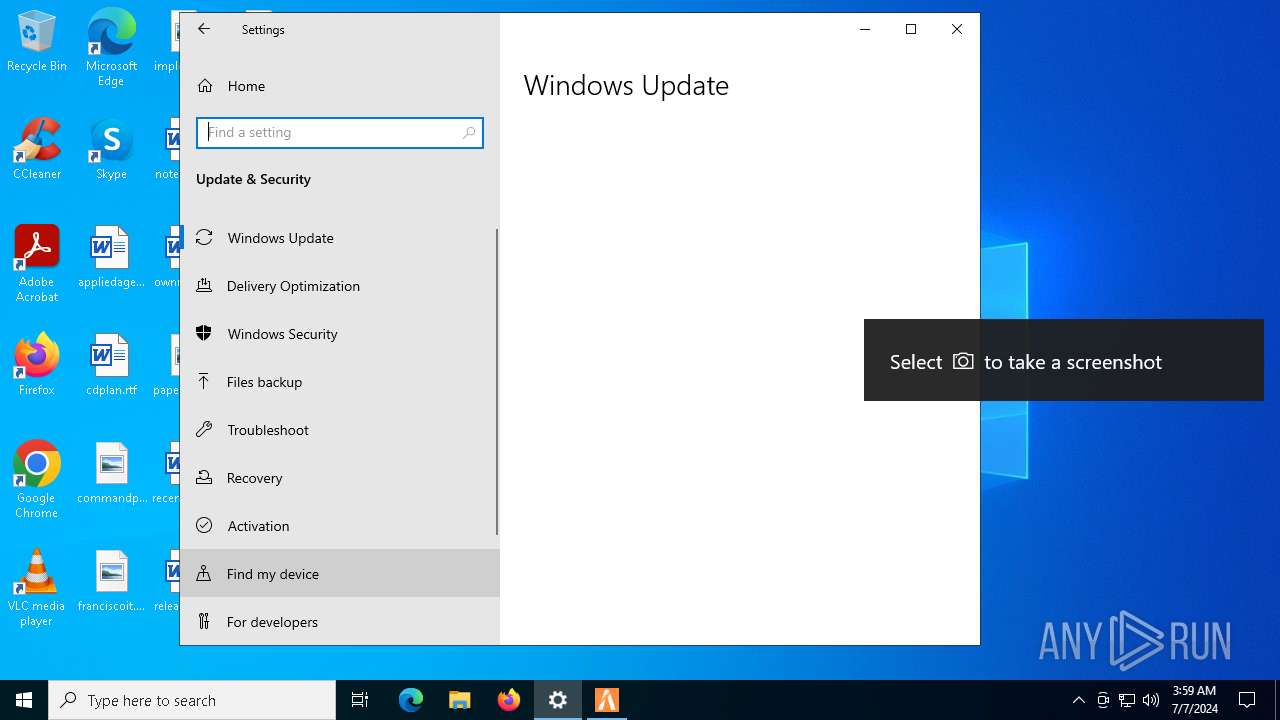Click the network tray icon

pos(1127,700)
